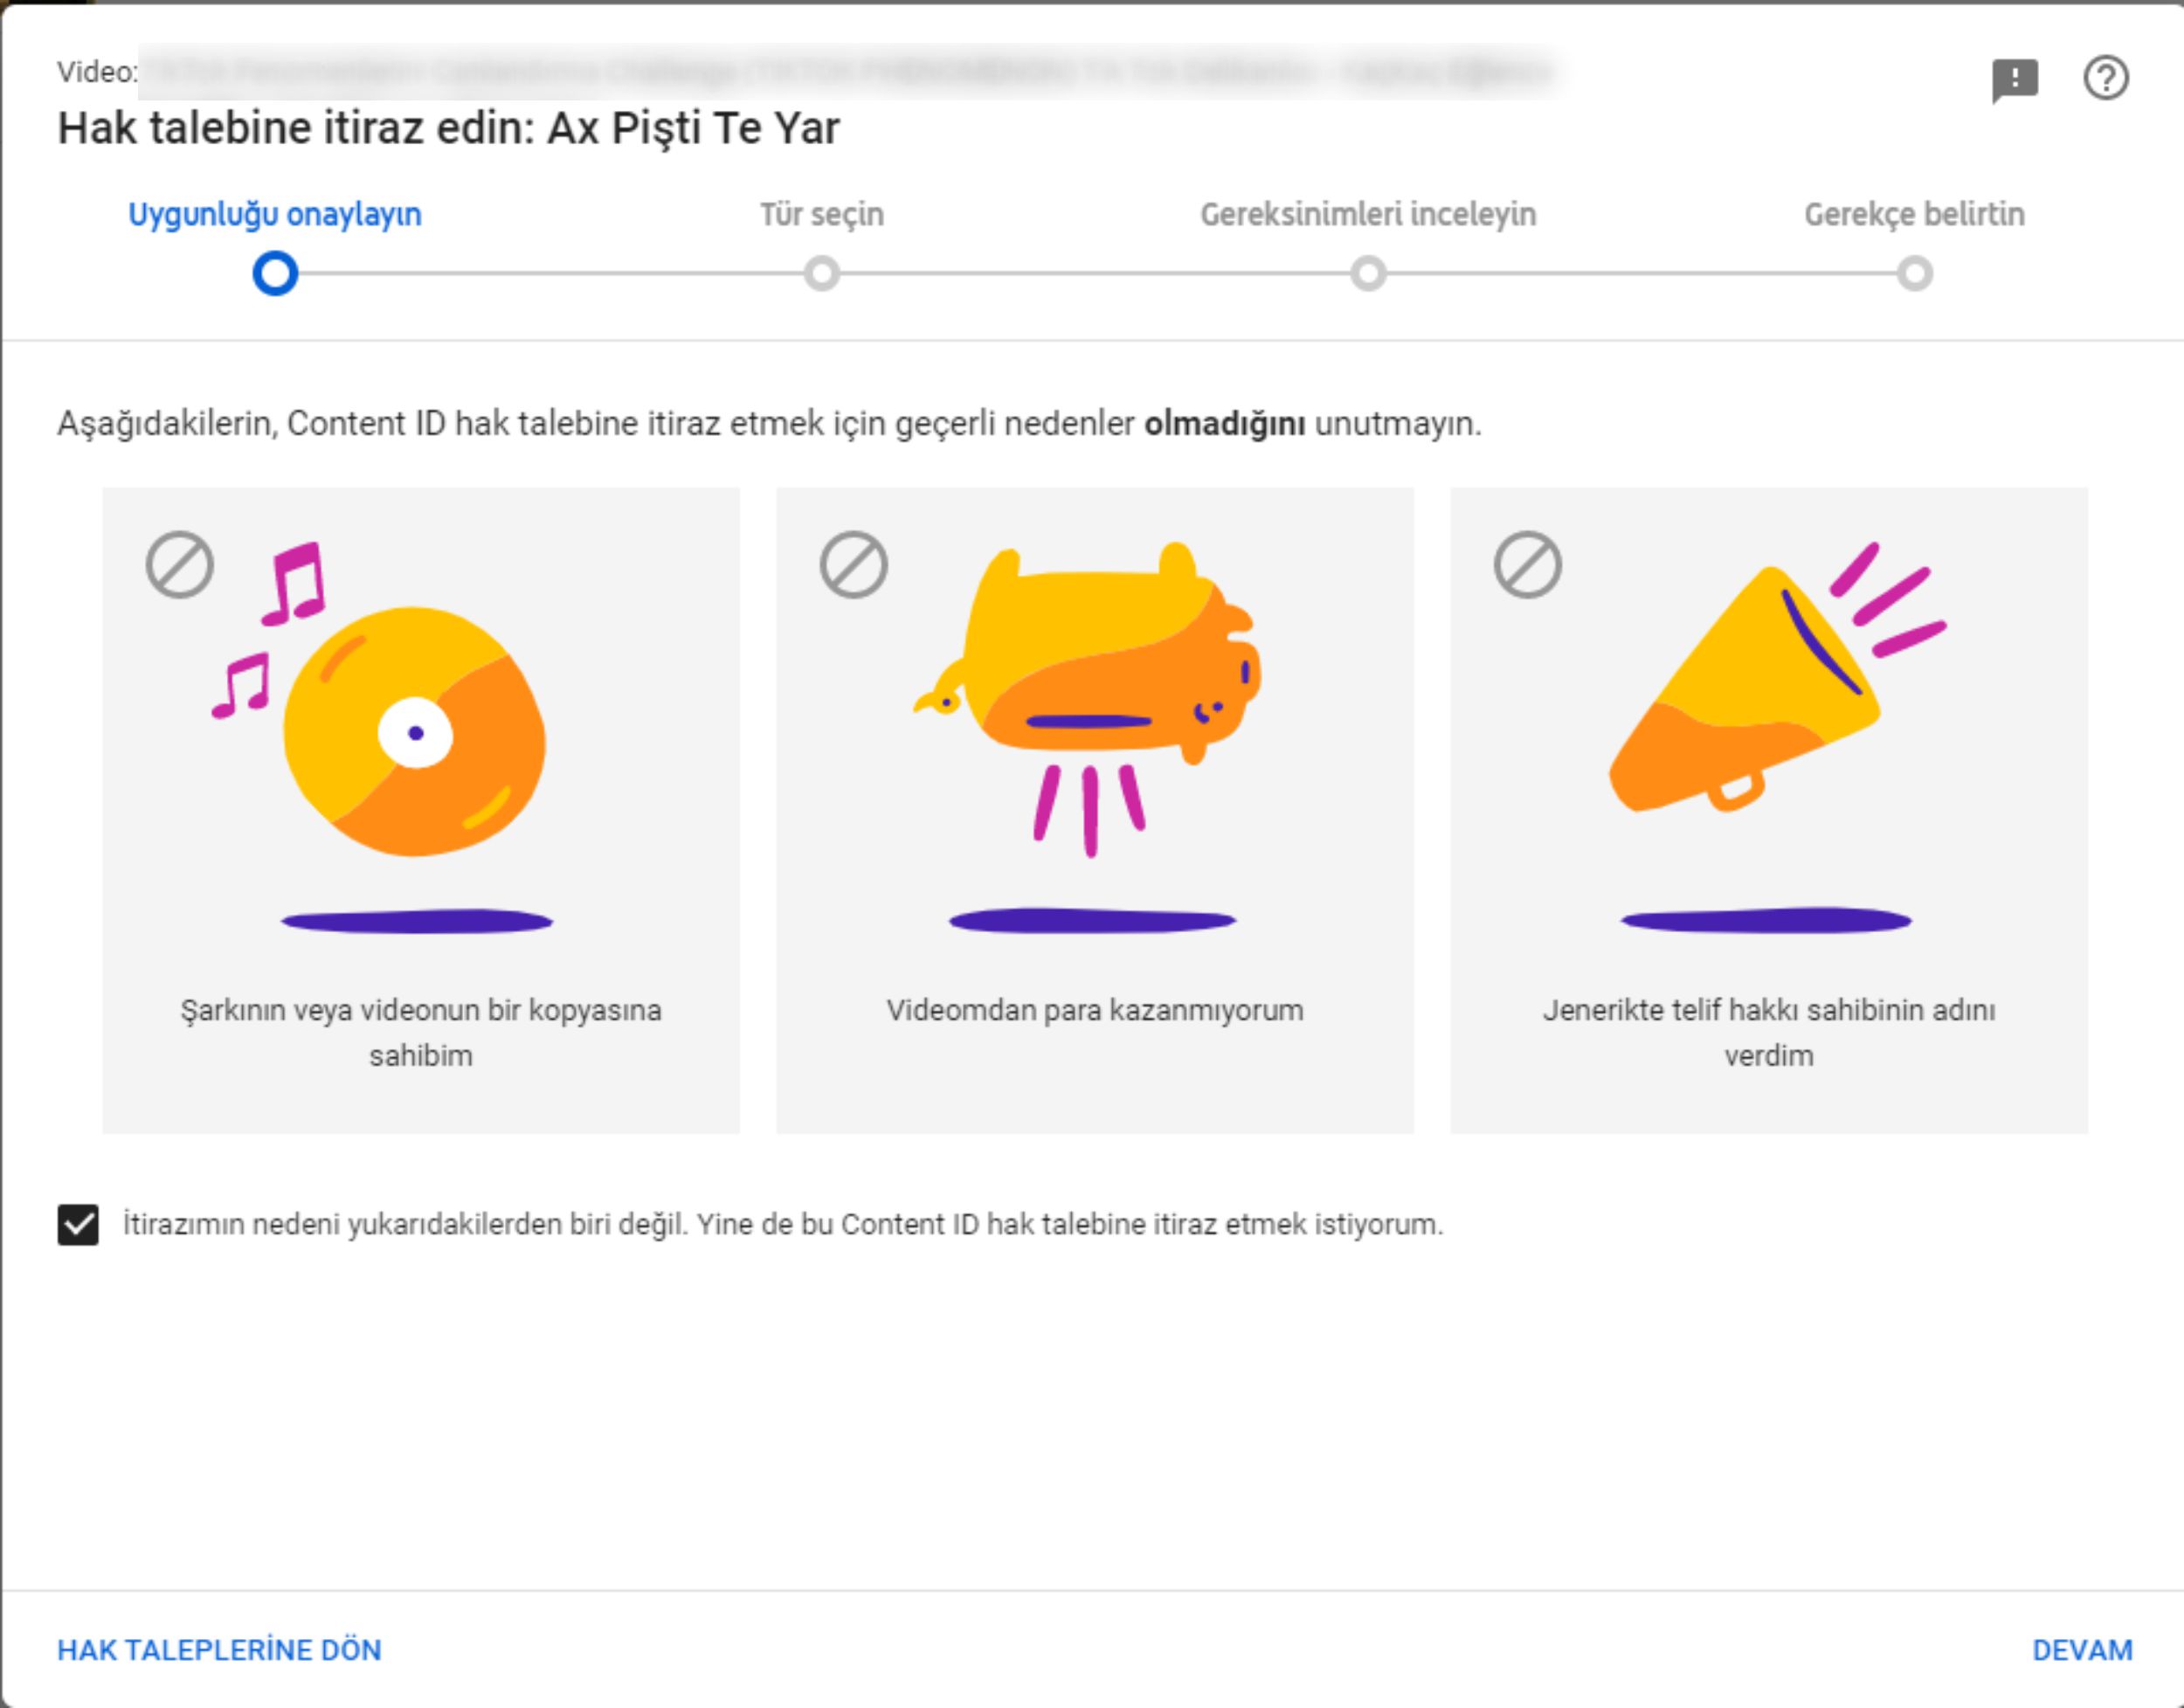Click the 'Gereksinimleri inceleyin' step label

click(x=1368, y=214)
